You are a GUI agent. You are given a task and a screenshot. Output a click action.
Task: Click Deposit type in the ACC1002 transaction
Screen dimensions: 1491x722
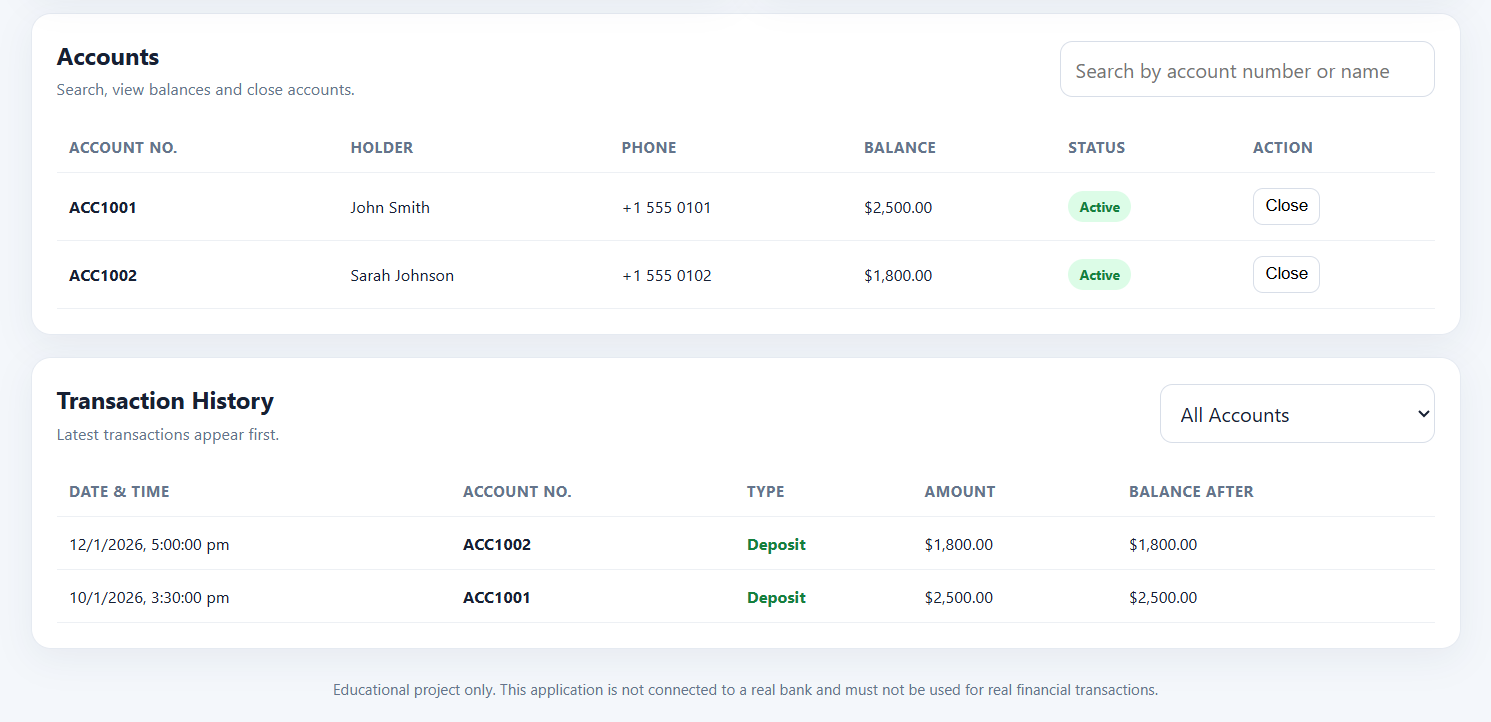click(x=776, y=545)
